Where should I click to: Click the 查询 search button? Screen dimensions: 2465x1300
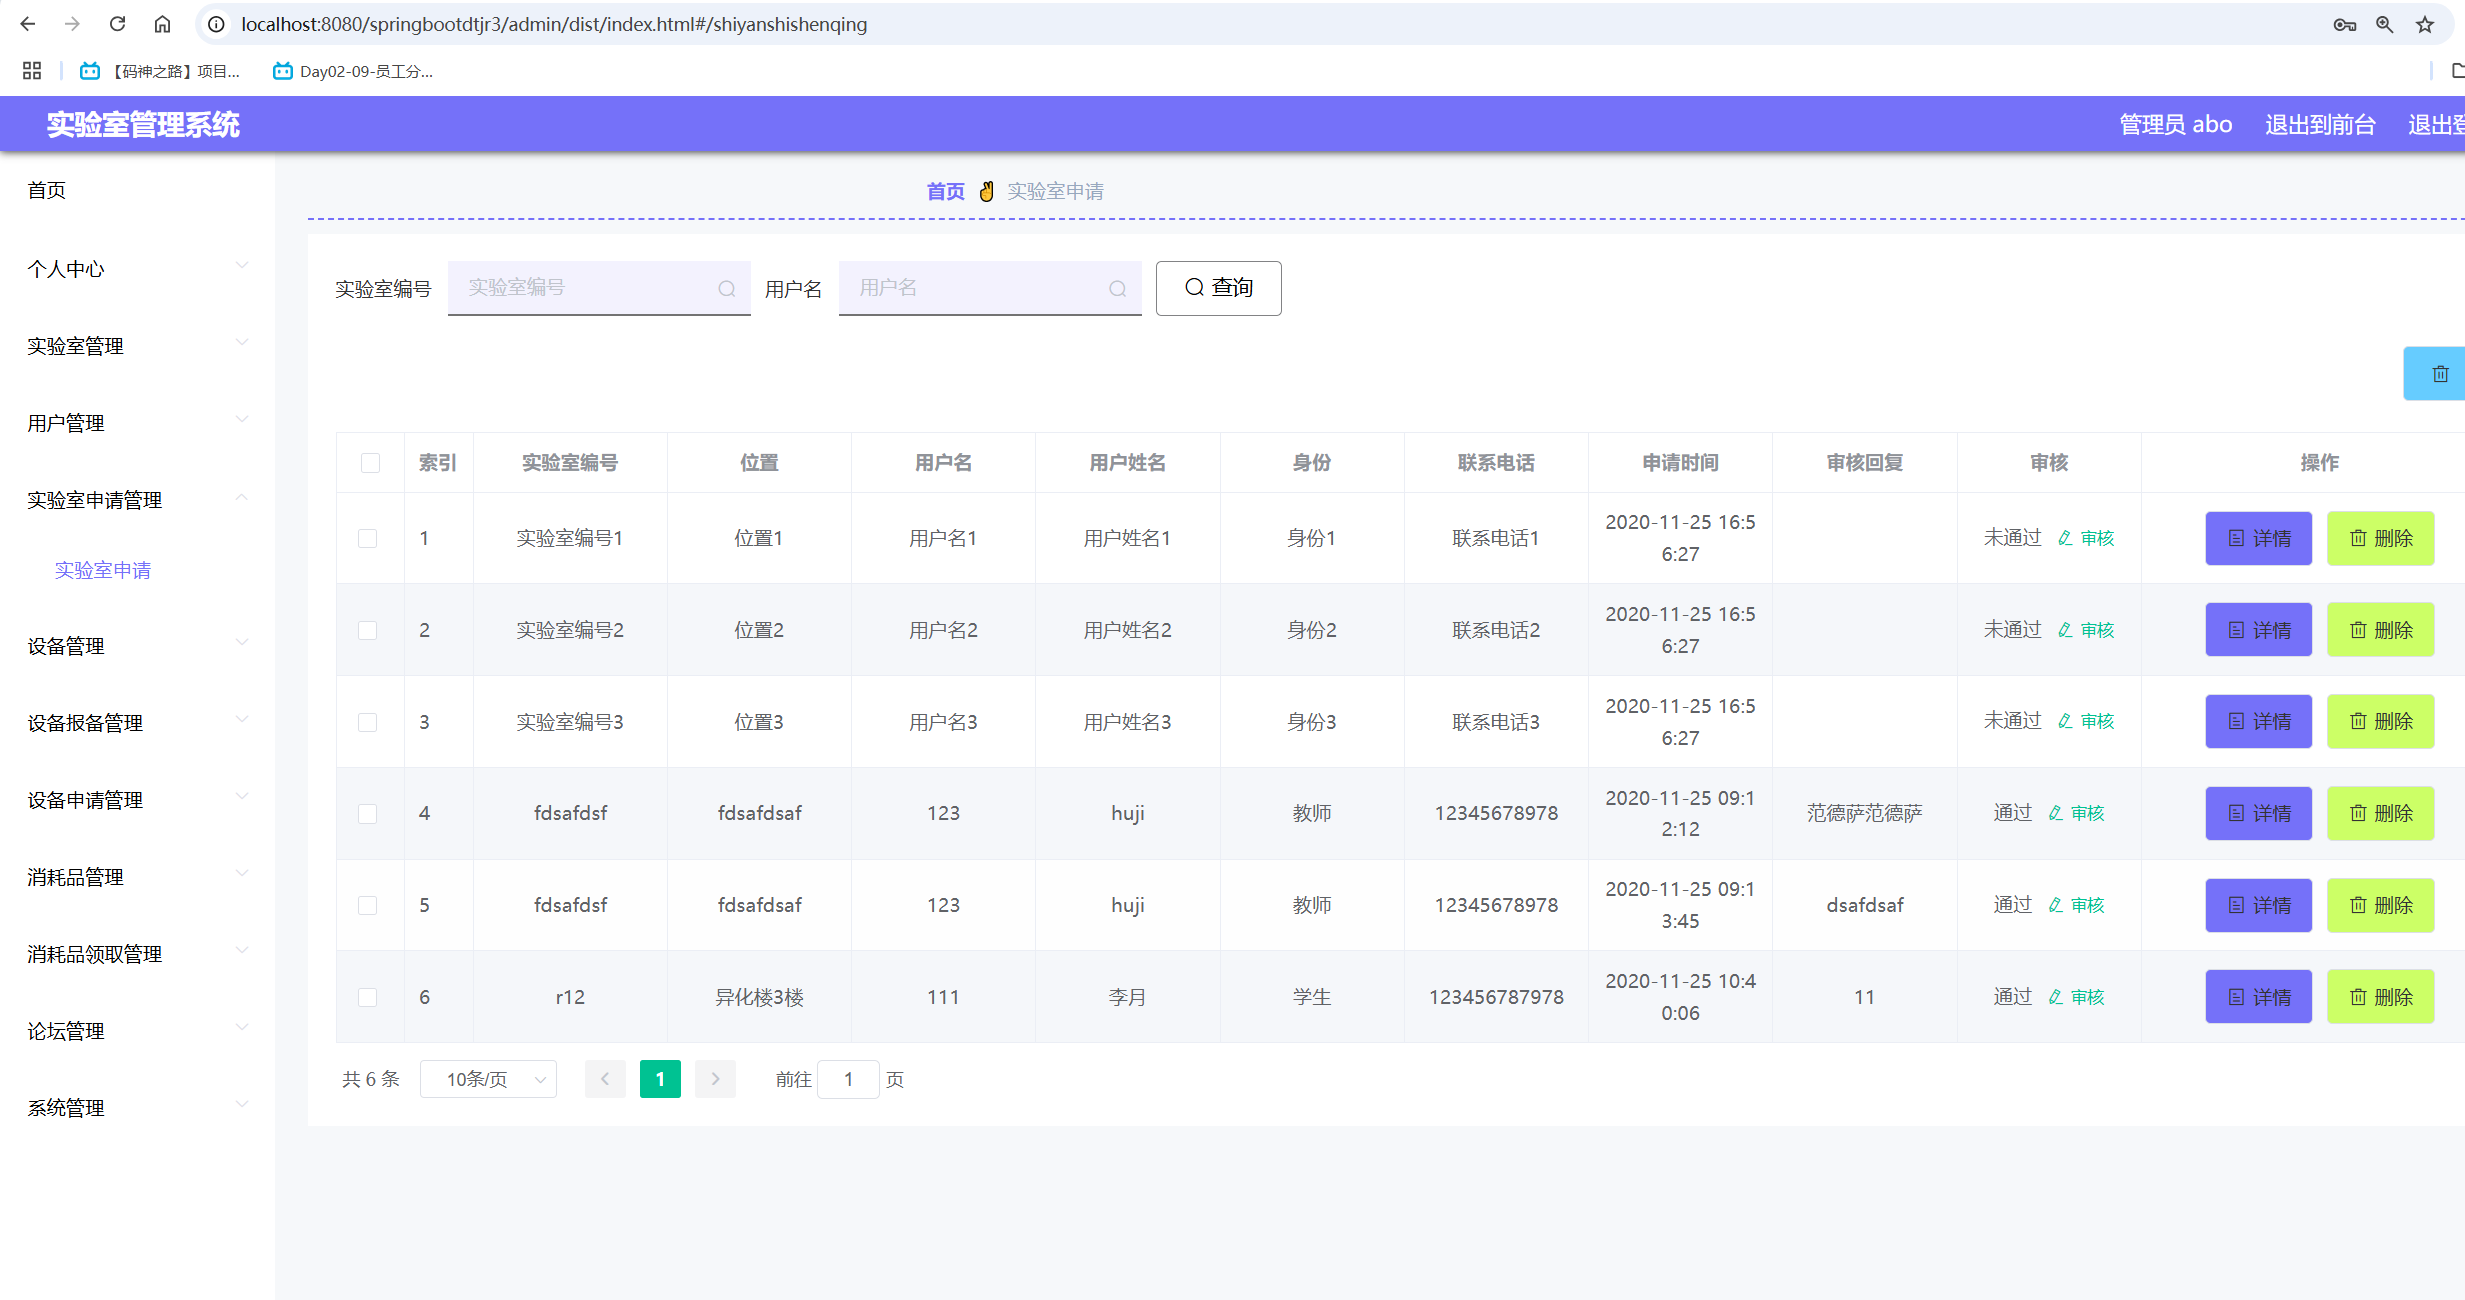click(1218, 288)
